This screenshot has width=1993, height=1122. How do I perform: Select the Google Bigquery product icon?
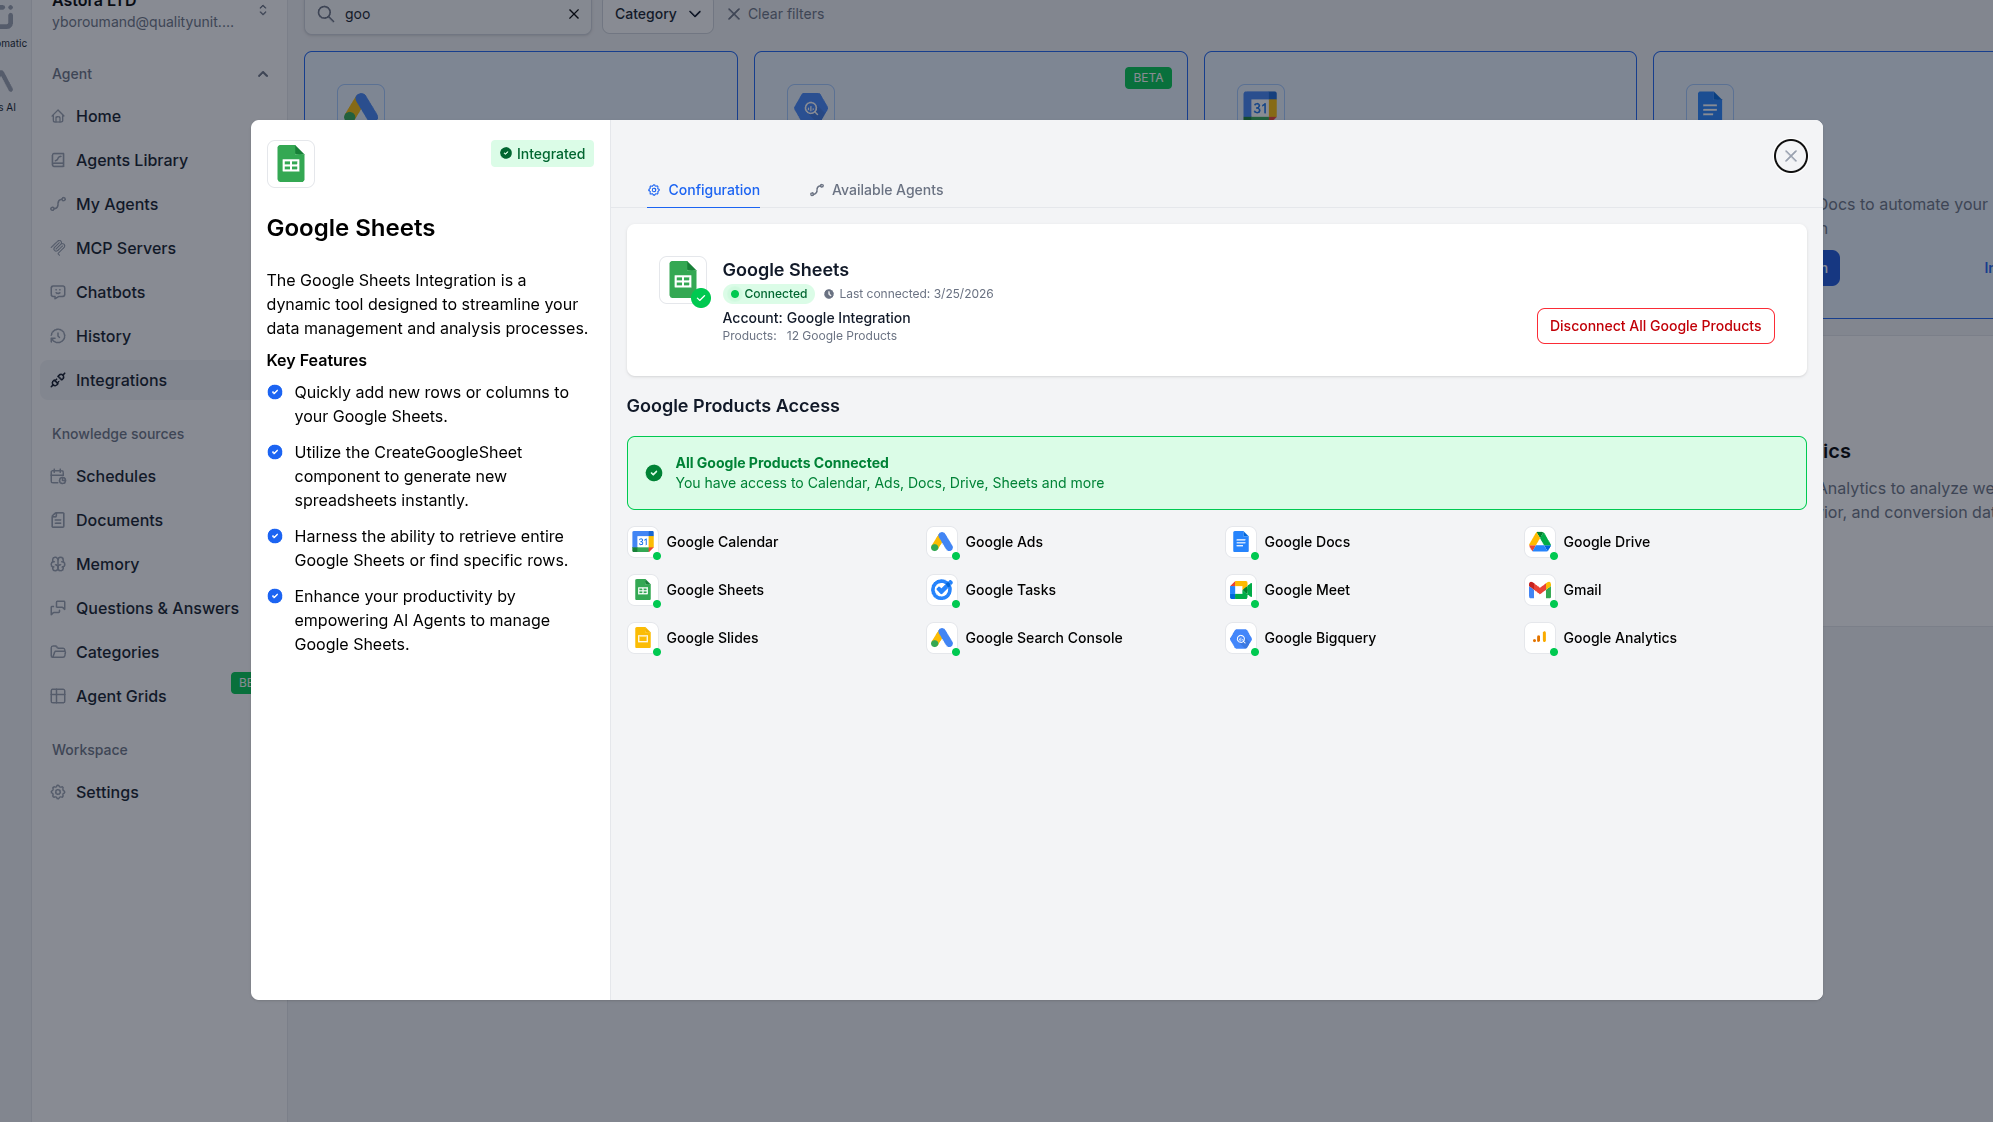[x=1240, y=638]
